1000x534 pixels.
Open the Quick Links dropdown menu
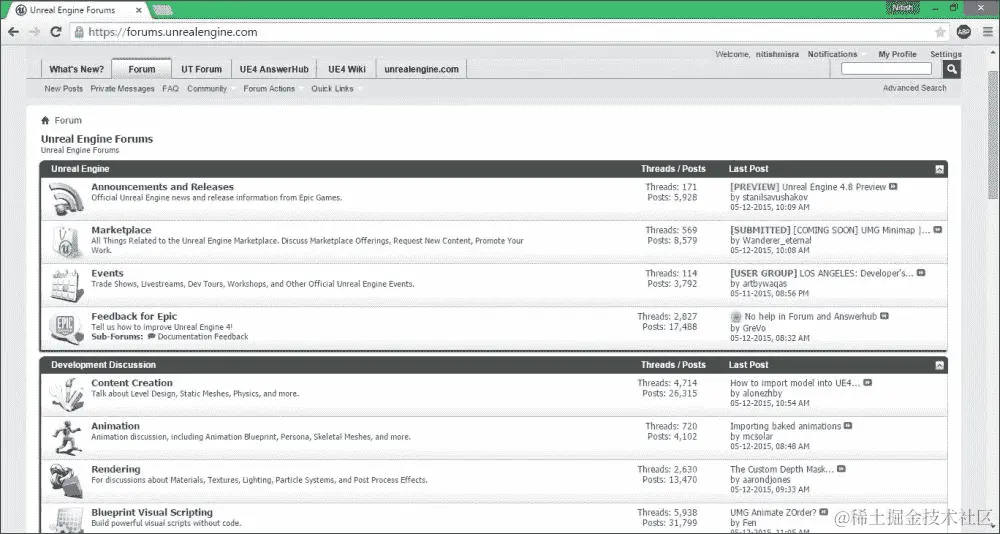(x=336, y=89)
